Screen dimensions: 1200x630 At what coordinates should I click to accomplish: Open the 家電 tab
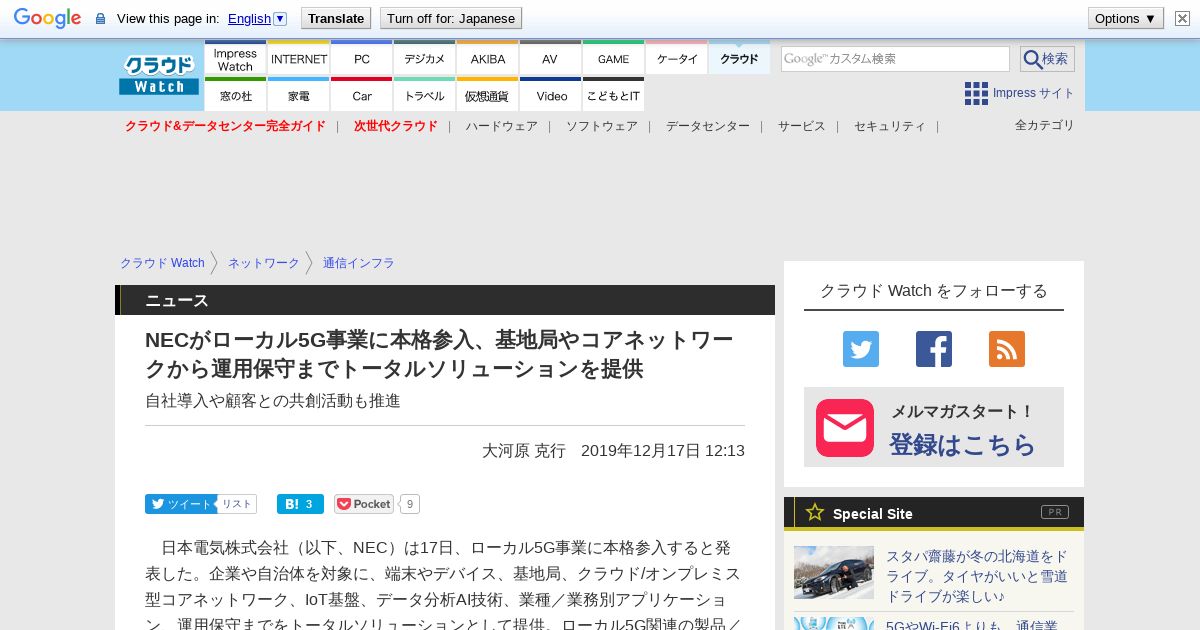tap(298, 95)
